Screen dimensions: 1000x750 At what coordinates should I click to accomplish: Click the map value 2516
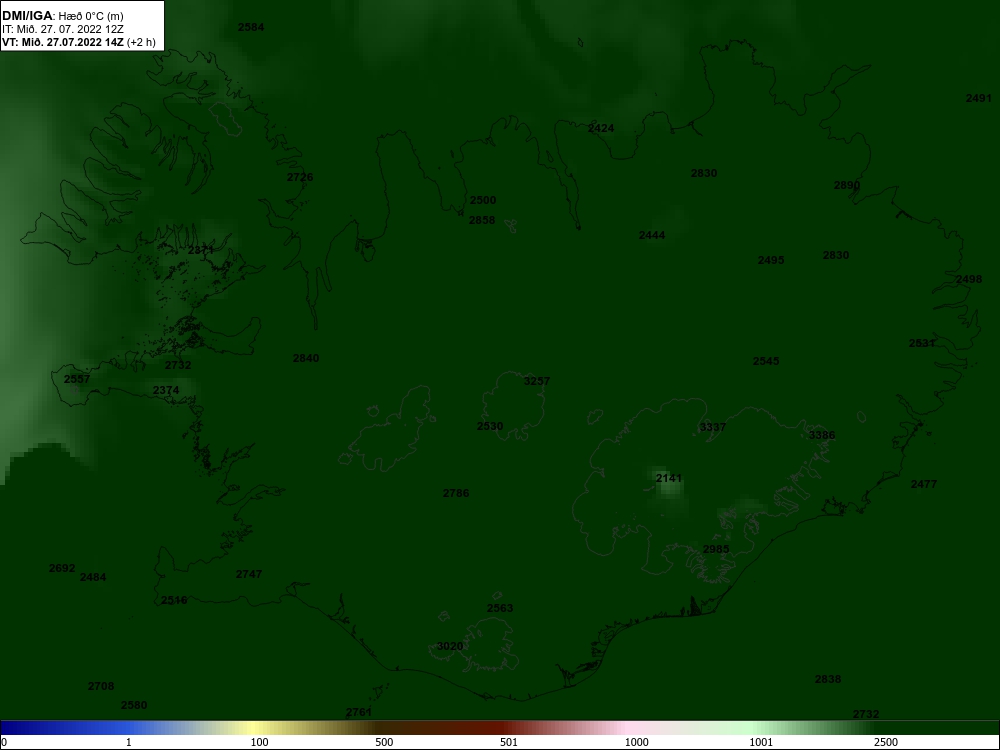pos(174,600)
